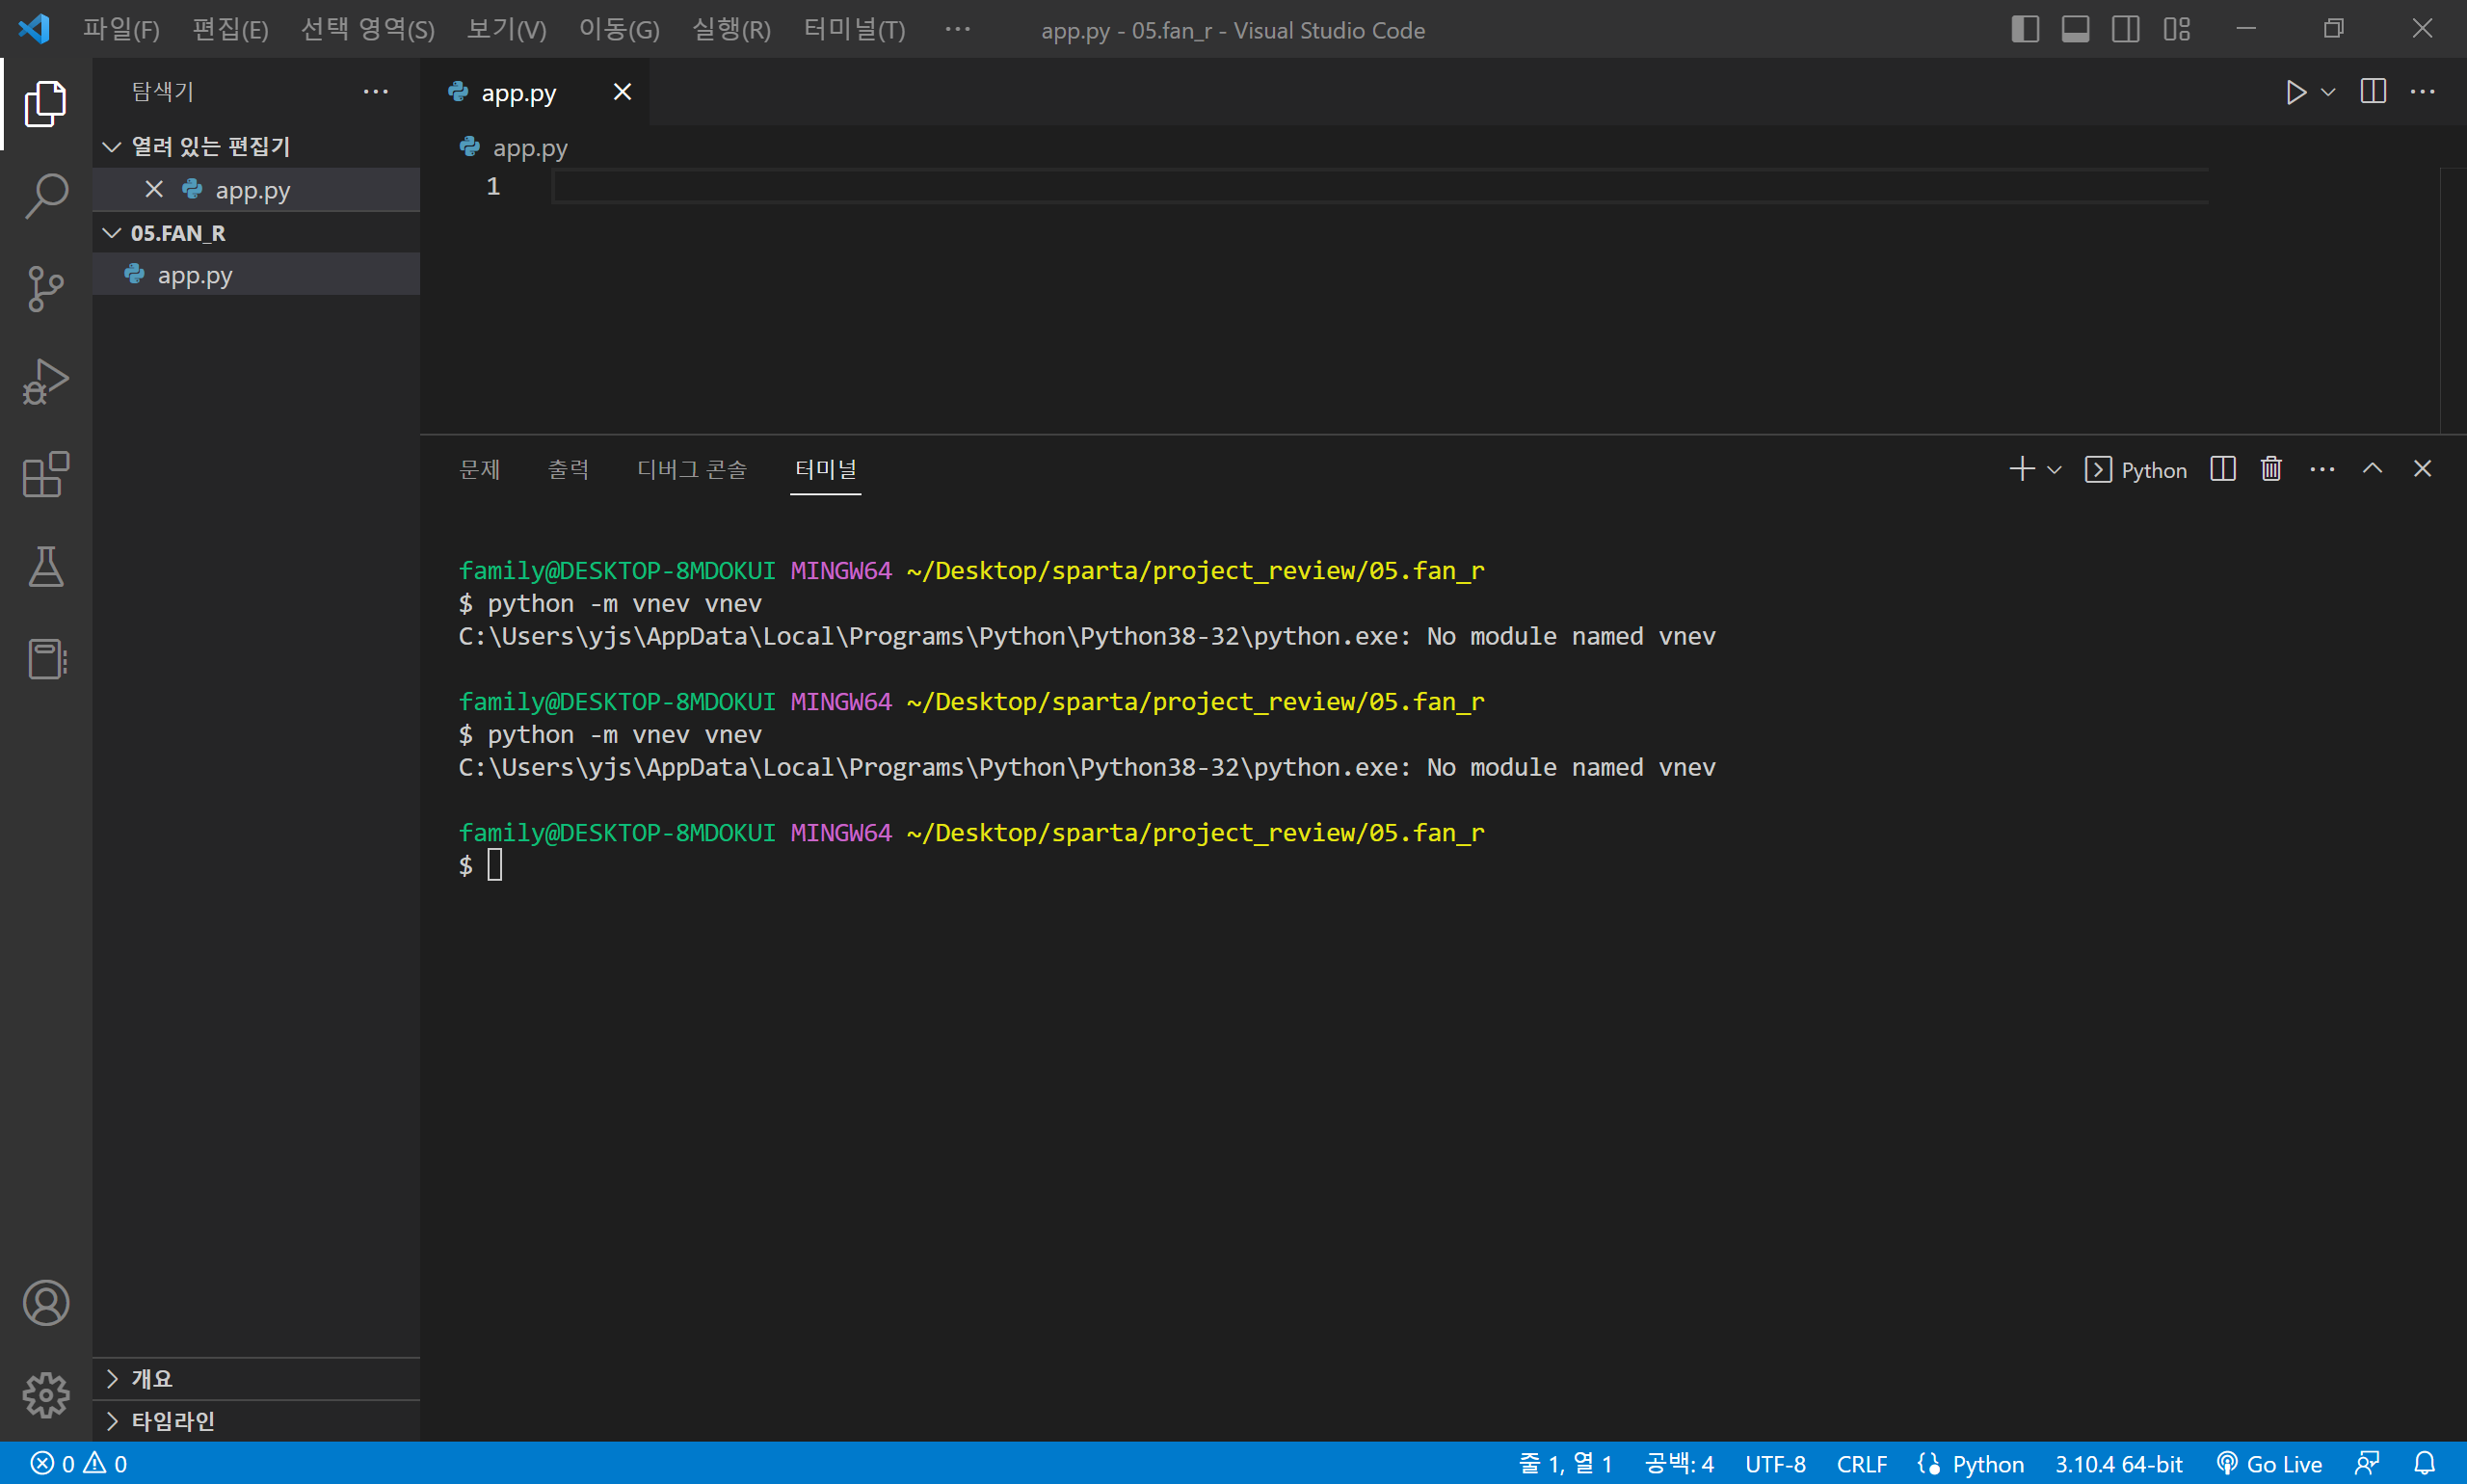Go to line via 줄 1, 열 1
This screenshot has height=1484, width=2467.
[x=1565, y=1464]
